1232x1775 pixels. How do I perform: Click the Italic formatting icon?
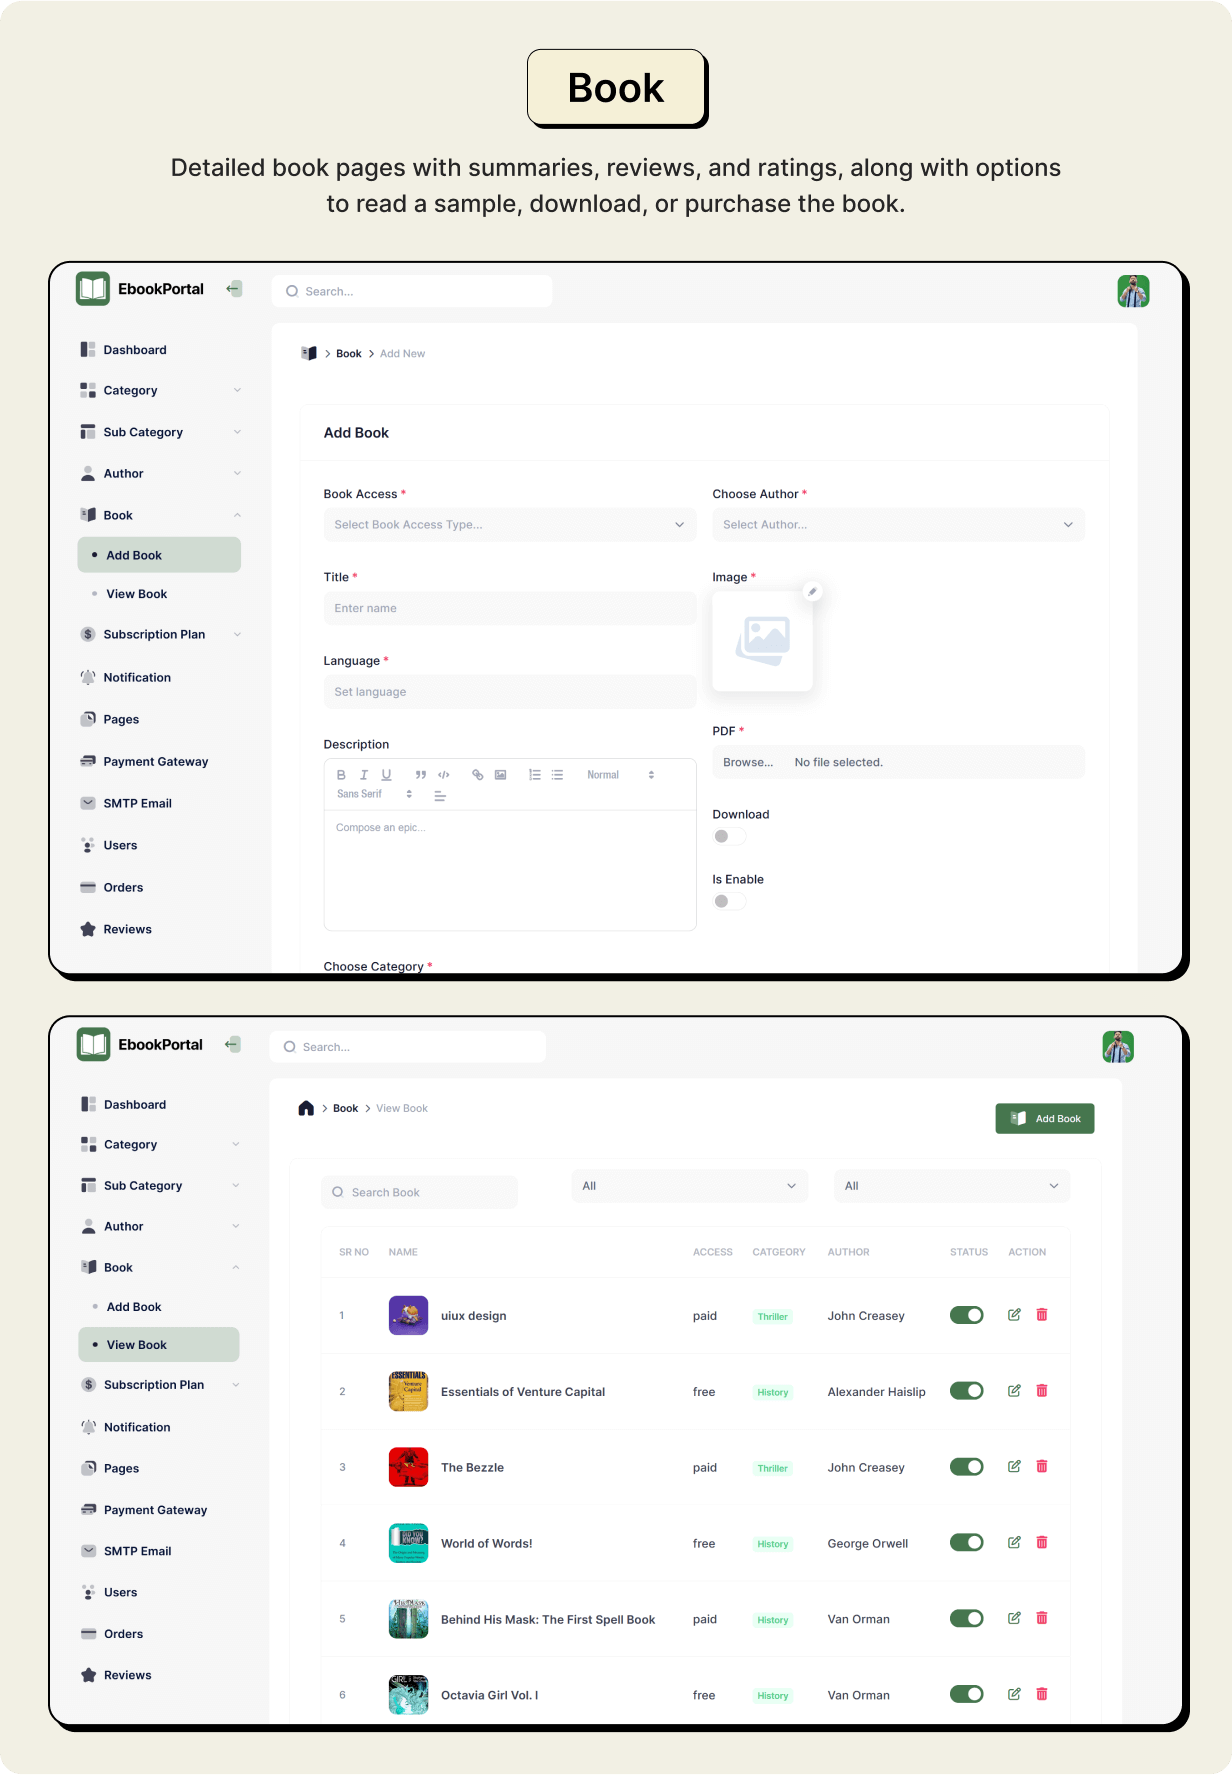[364, 775]
